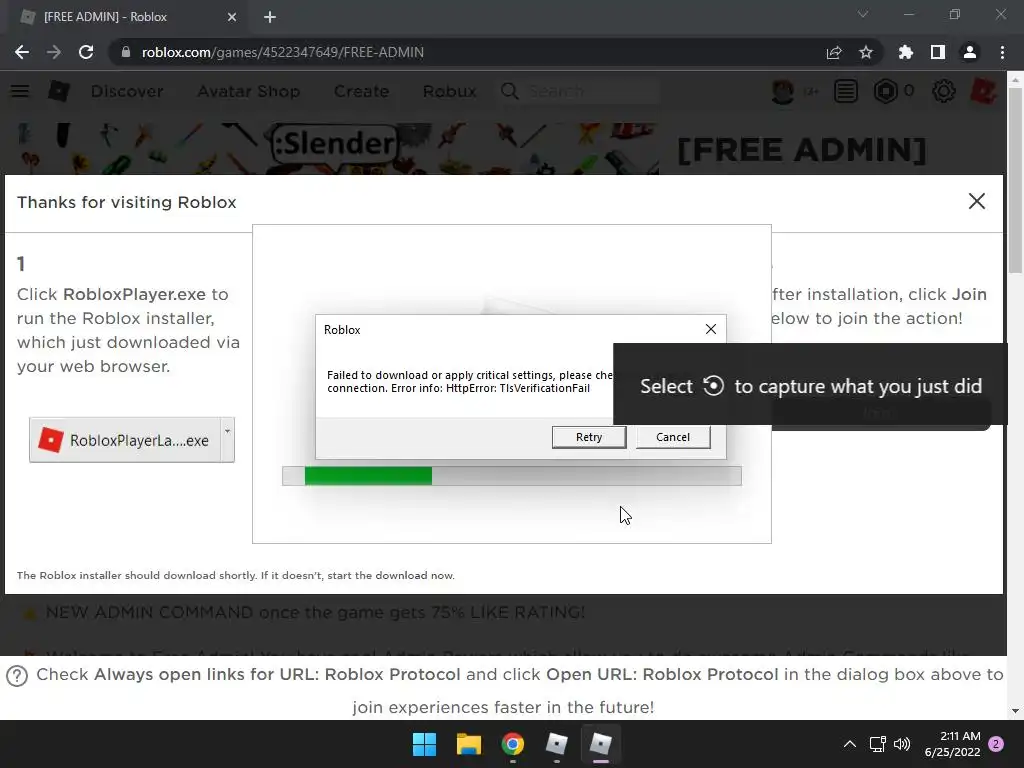Go forward using browser forward arrow
This screenshot has width=1024, height=768.
point(54,52)
